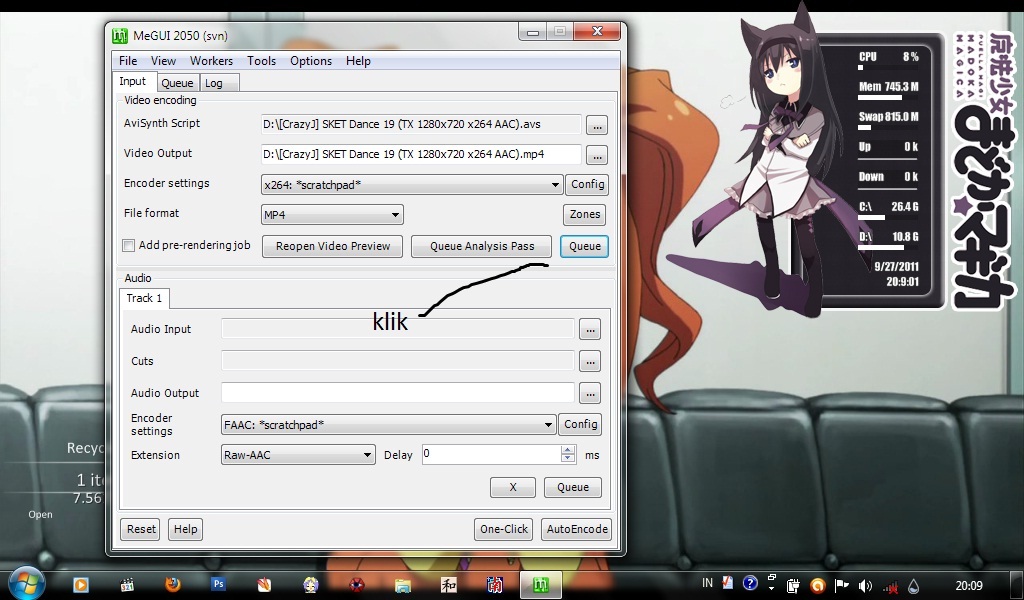
Task: Open Zones settings
Action: [584, 214]
